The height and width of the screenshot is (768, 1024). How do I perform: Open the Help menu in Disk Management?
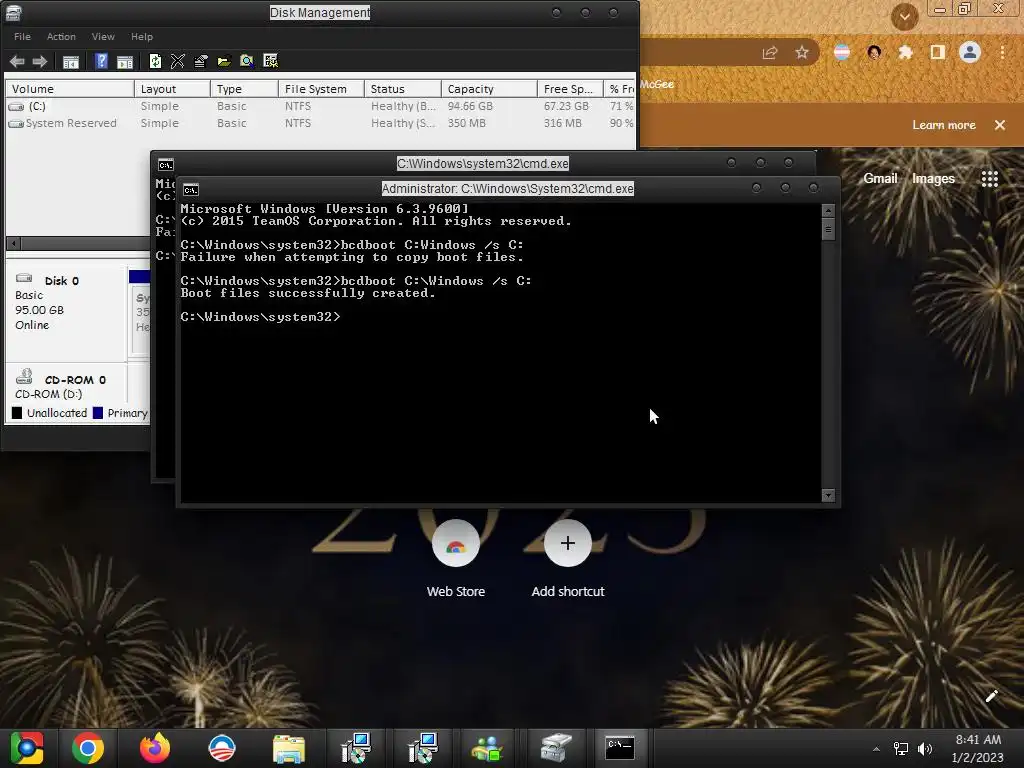tap(142, 37)
